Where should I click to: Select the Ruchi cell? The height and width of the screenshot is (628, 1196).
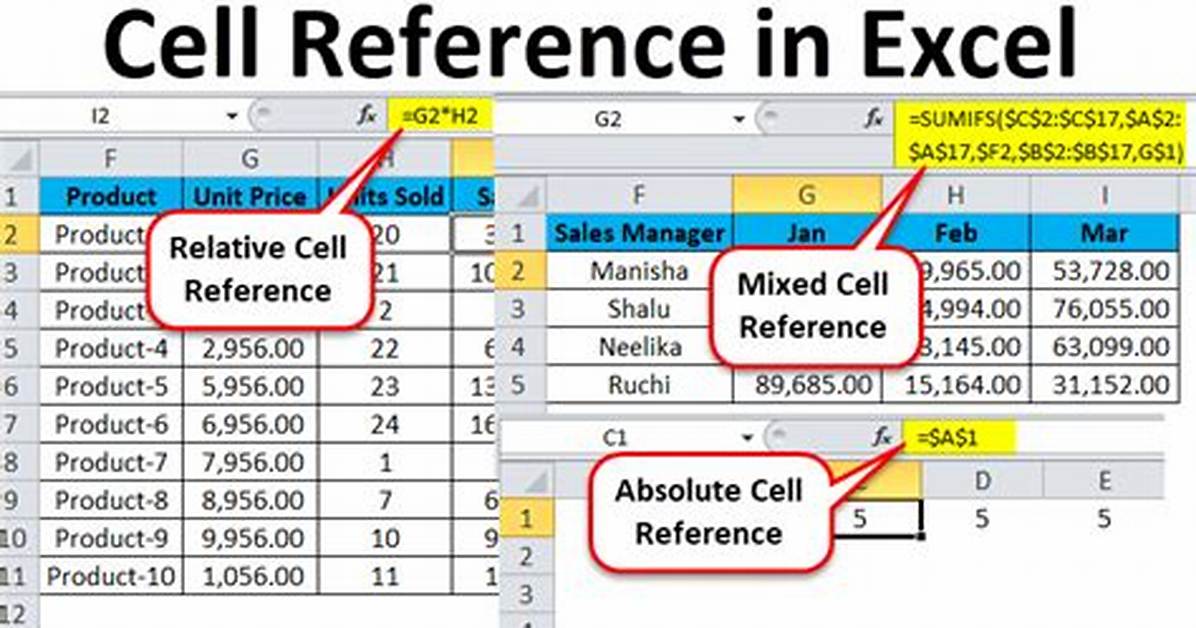pyautogui.click(x=639, y=385)
